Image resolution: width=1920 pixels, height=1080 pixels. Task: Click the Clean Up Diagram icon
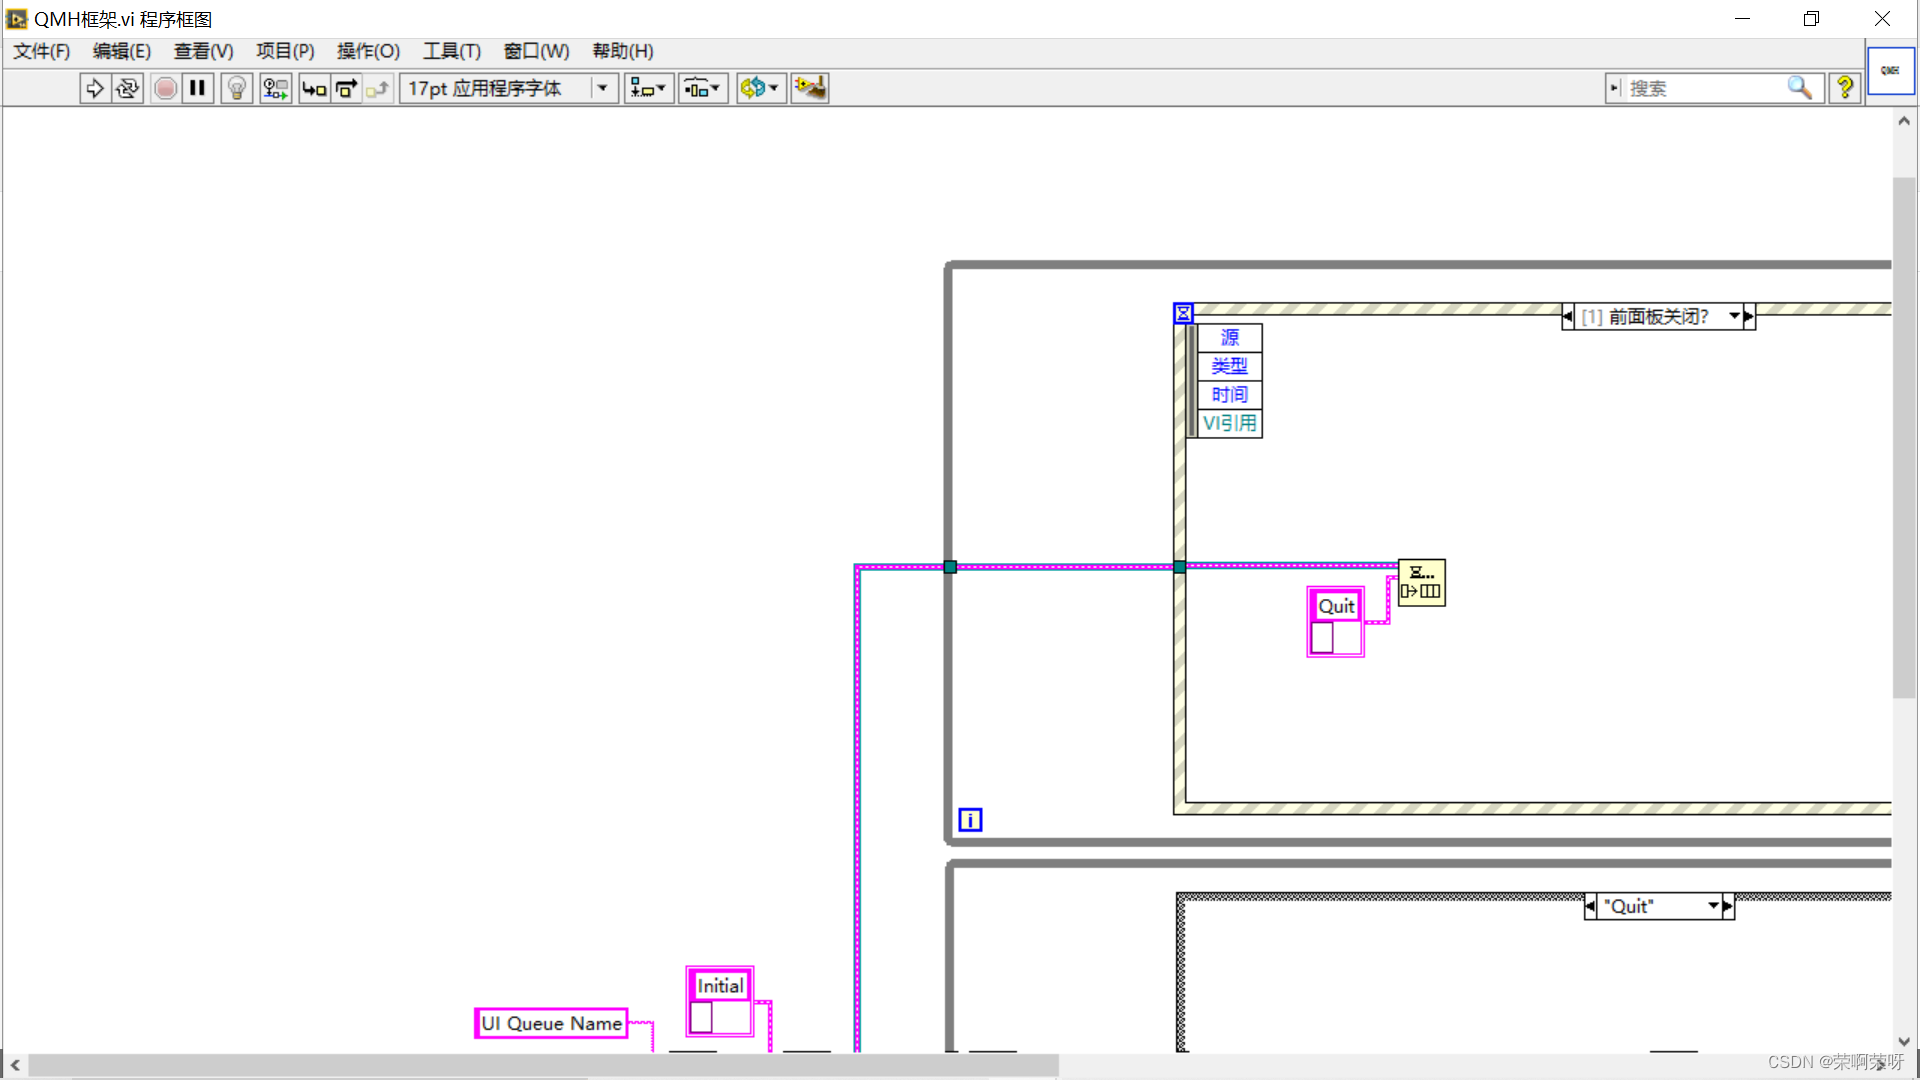(810, 89)
